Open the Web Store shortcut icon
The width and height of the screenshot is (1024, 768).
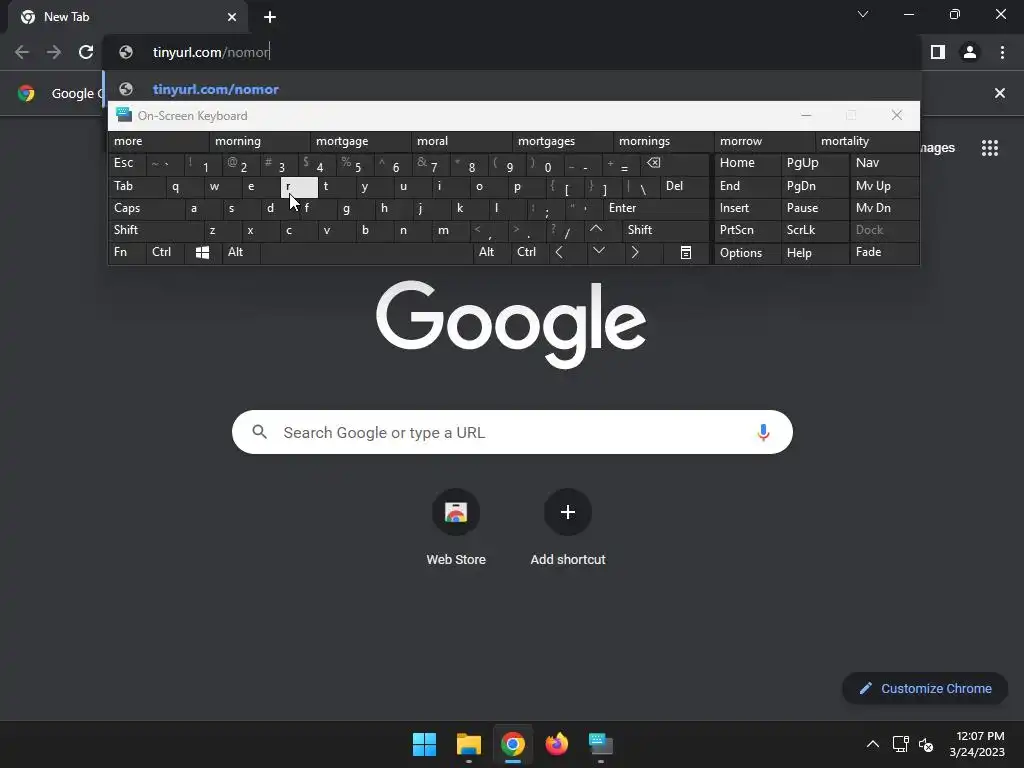[456, 512]
